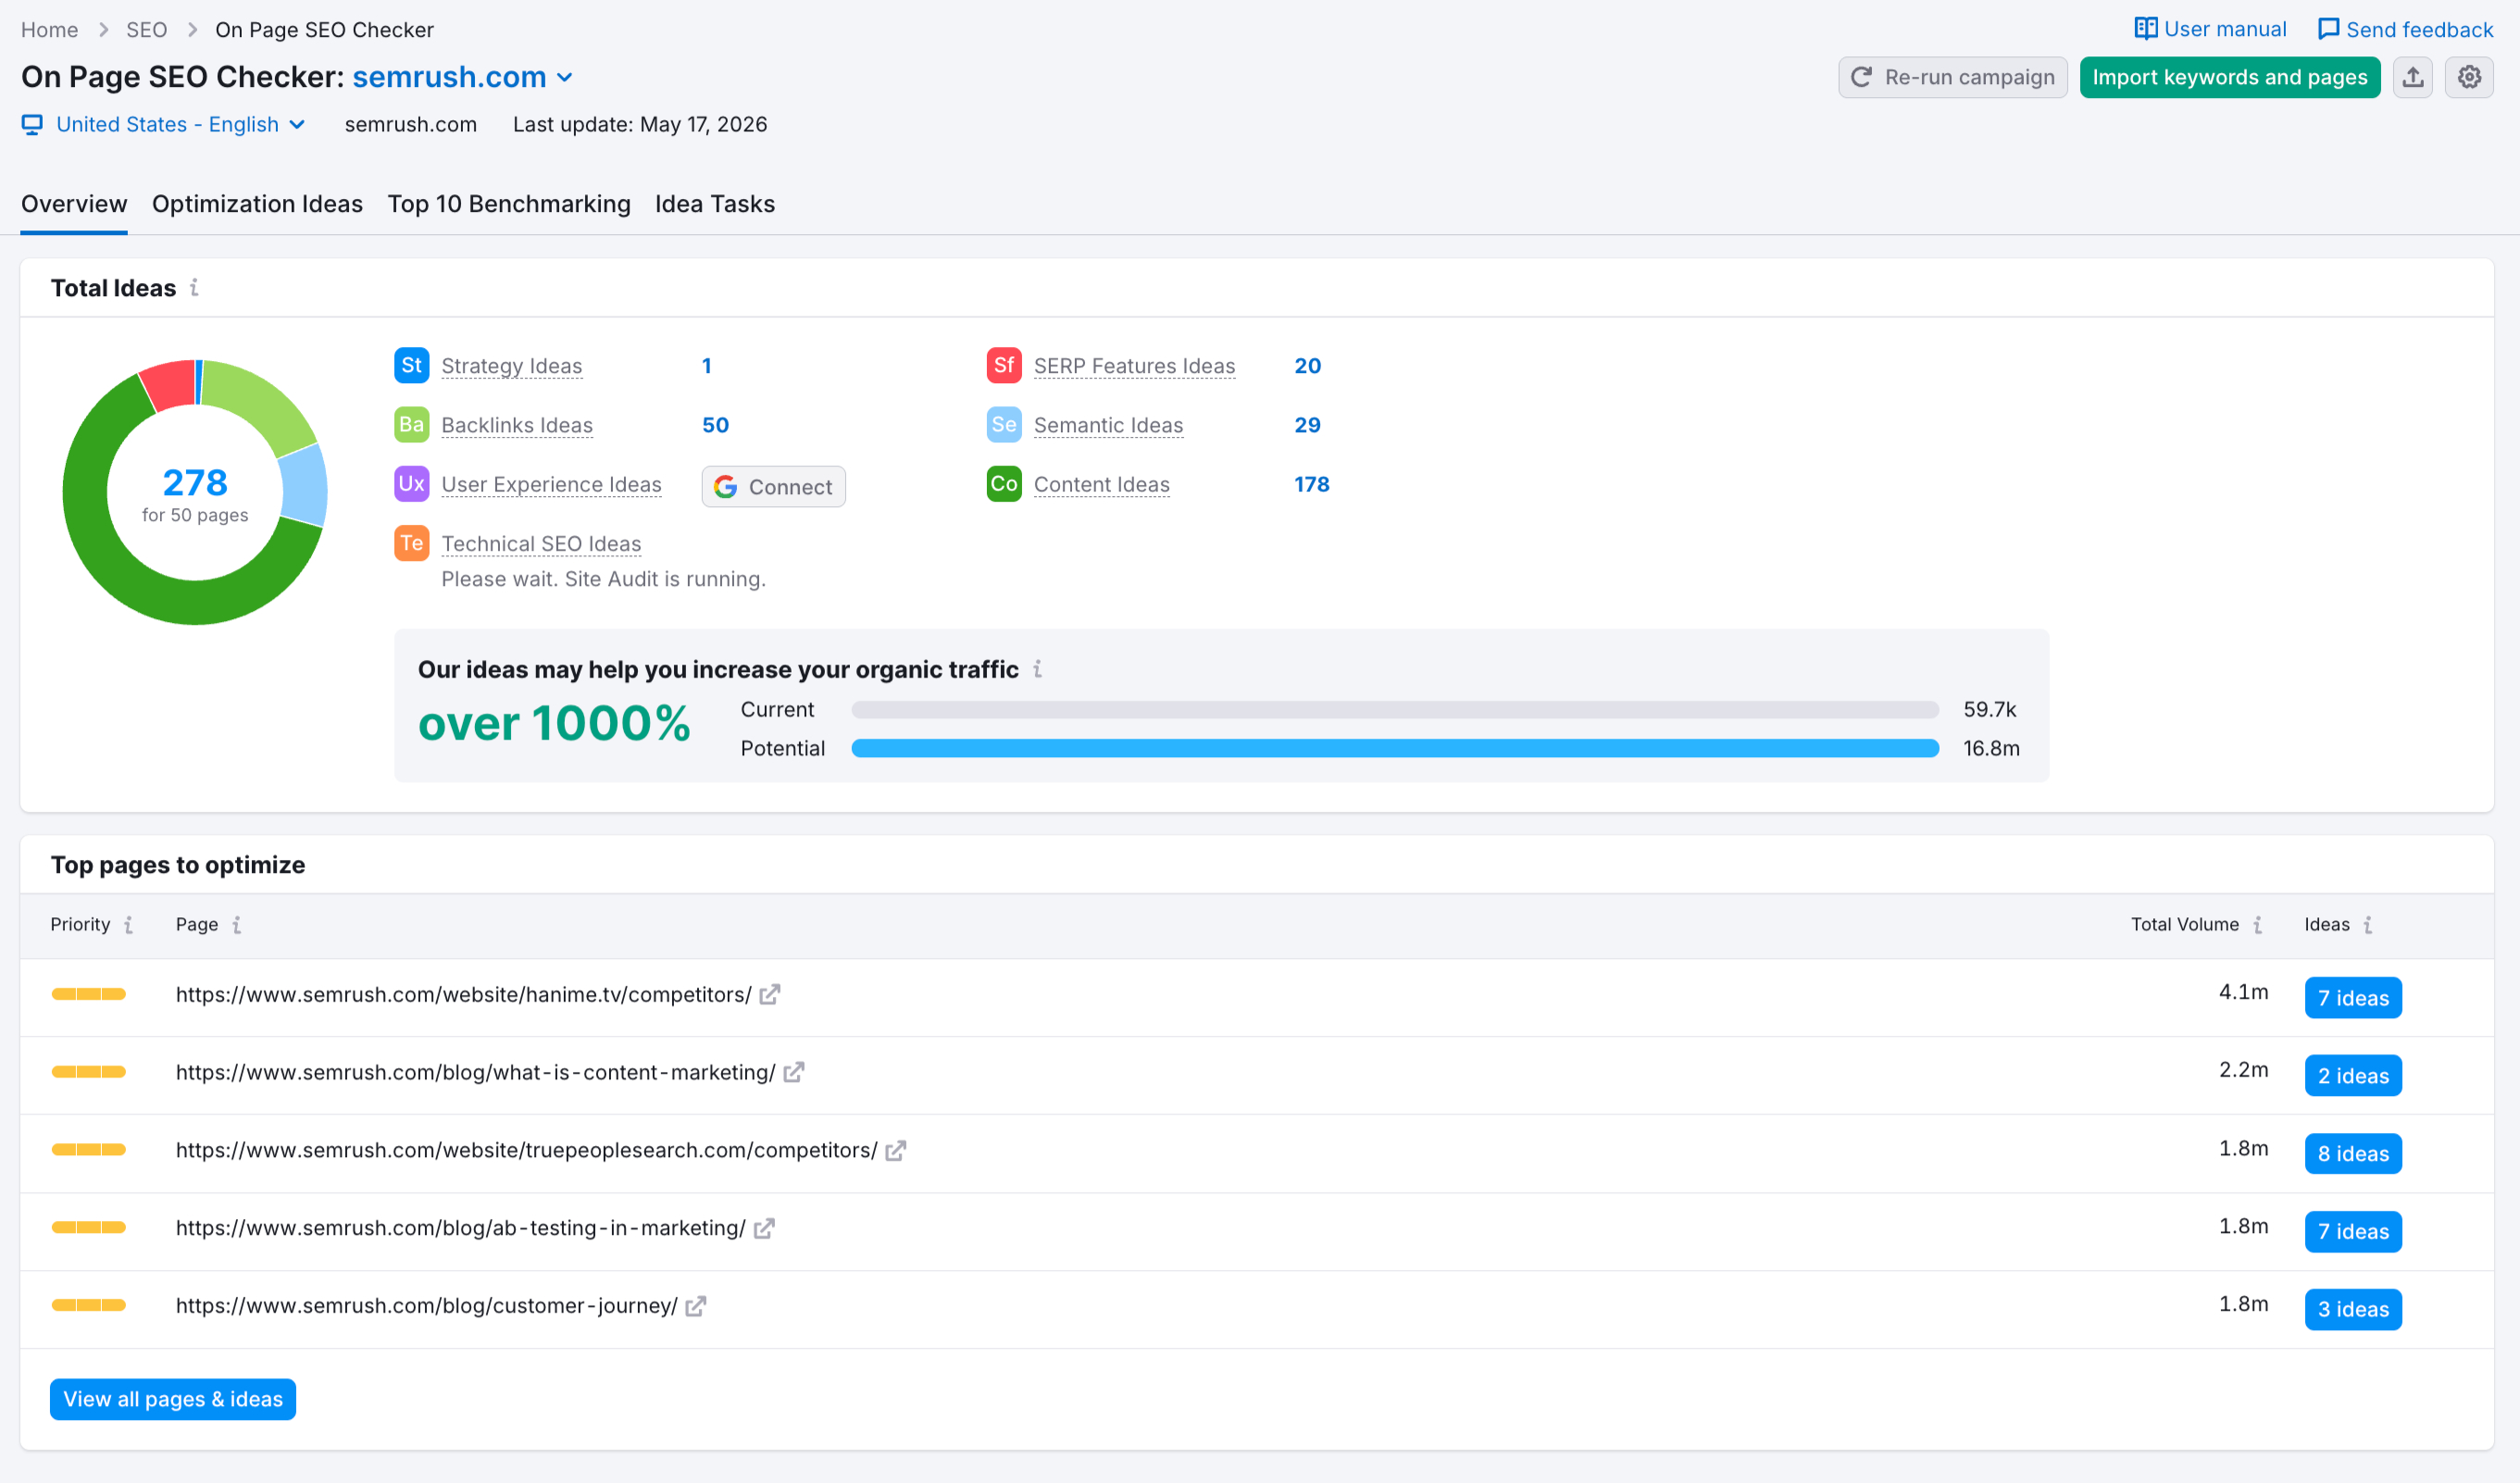The width and height of the screenshot is (2520, 1483).
Task: Click the desktop device icon near location
Action: click(x=32, y=125)
